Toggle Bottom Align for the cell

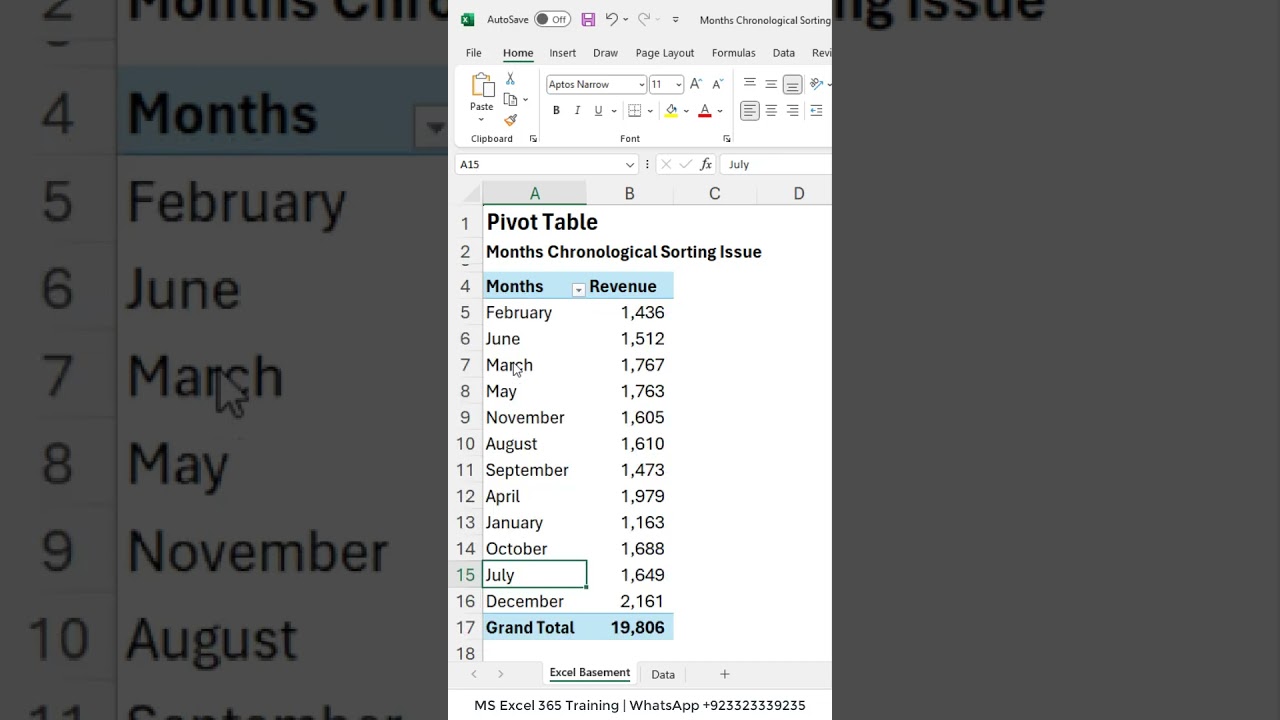point(792,84)
